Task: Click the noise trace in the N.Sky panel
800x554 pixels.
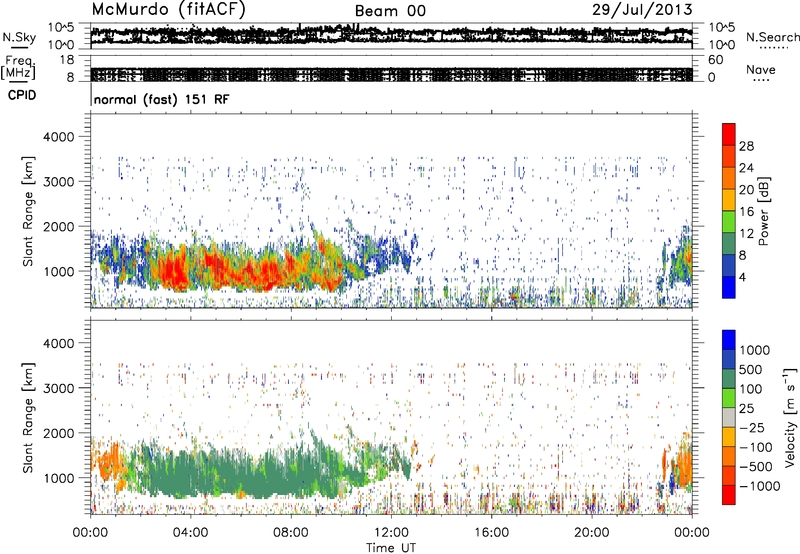Action: [391, 35]
